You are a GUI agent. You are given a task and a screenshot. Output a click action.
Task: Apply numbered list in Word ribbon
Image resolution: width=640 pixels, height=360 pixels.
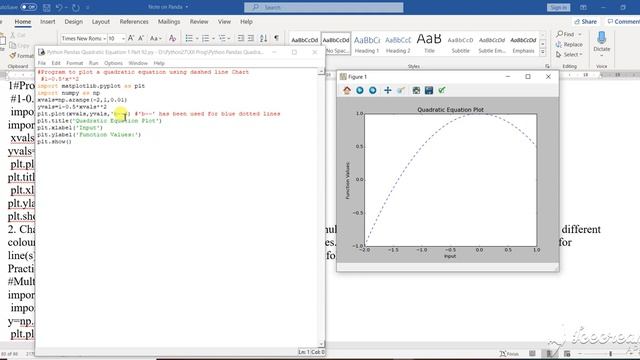[x=205, y=38]
